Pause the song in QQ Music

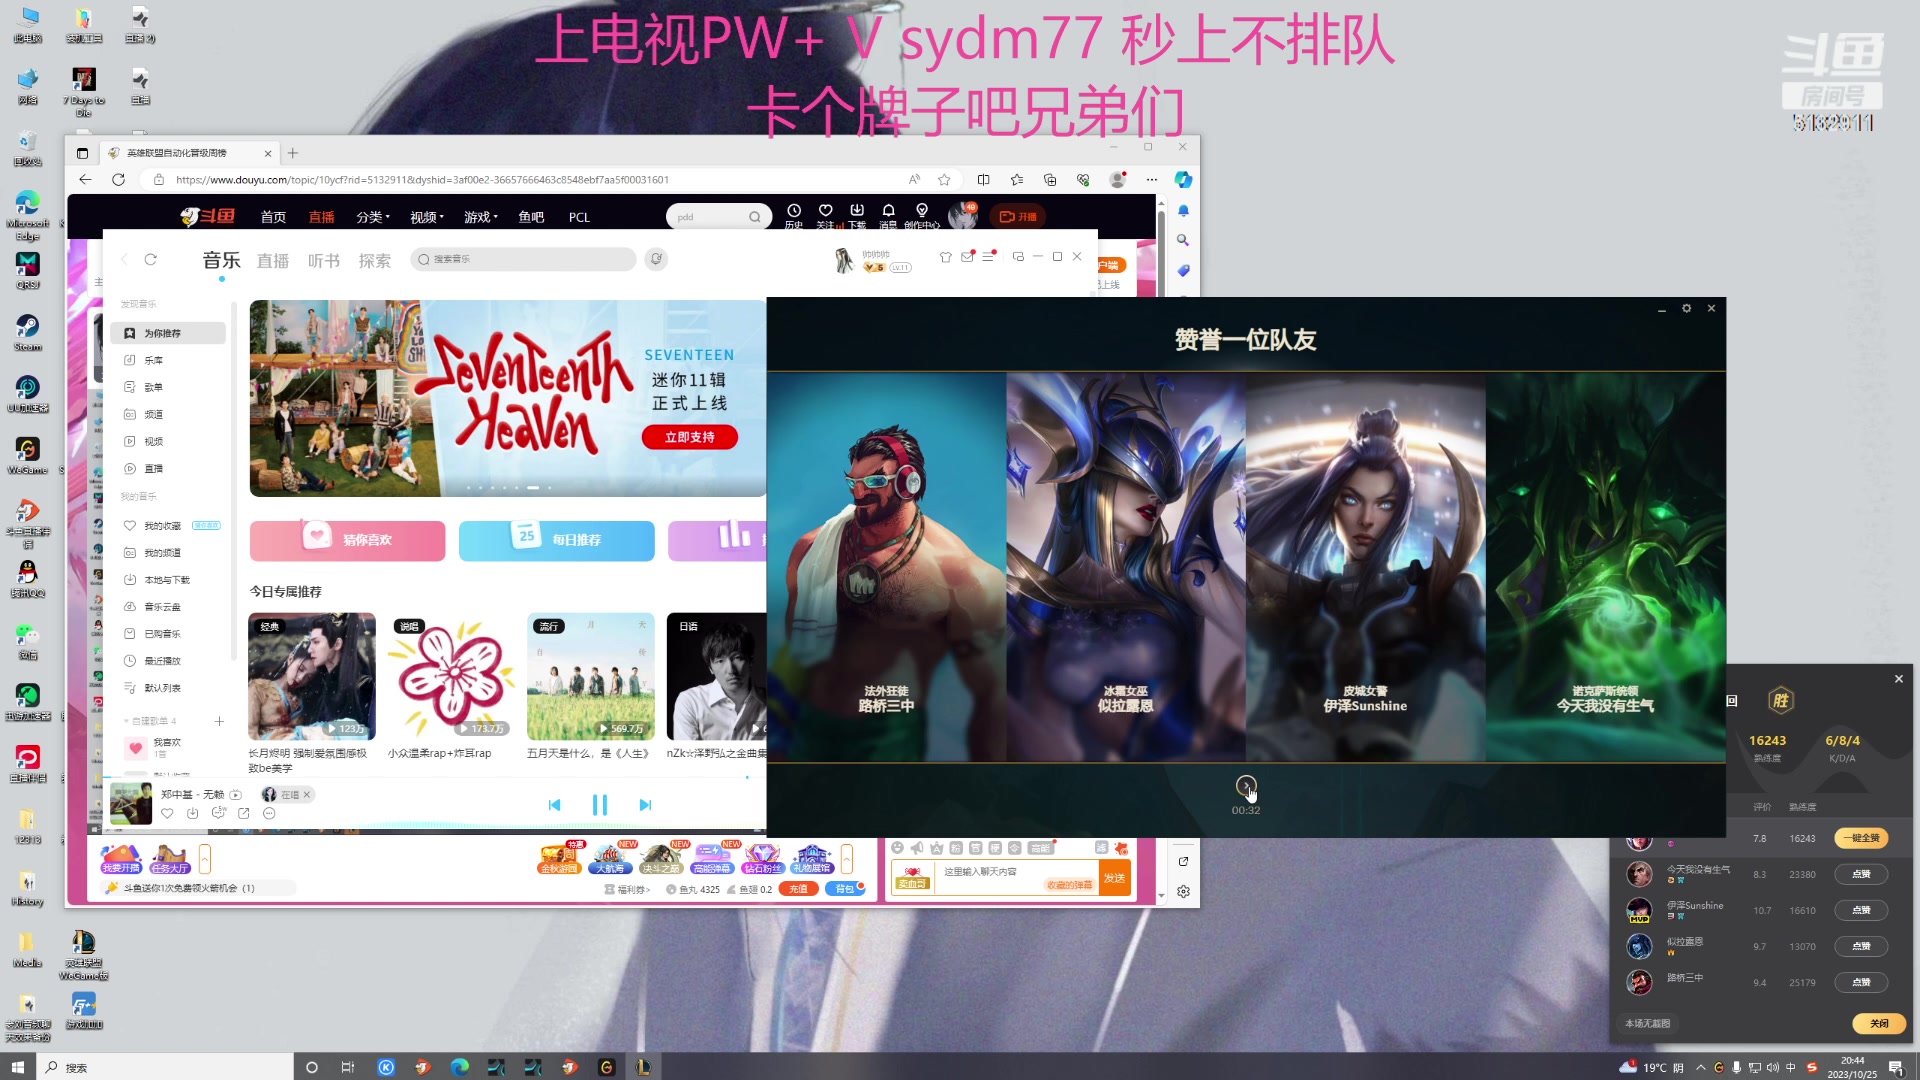coord(600,805)
